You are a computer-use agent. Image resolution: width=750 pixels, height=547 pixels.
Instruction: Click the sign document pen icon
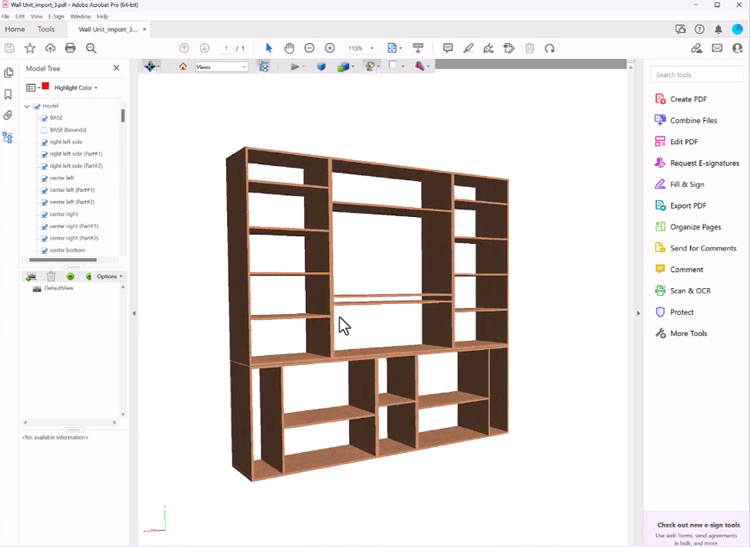[x=488, y=48]
